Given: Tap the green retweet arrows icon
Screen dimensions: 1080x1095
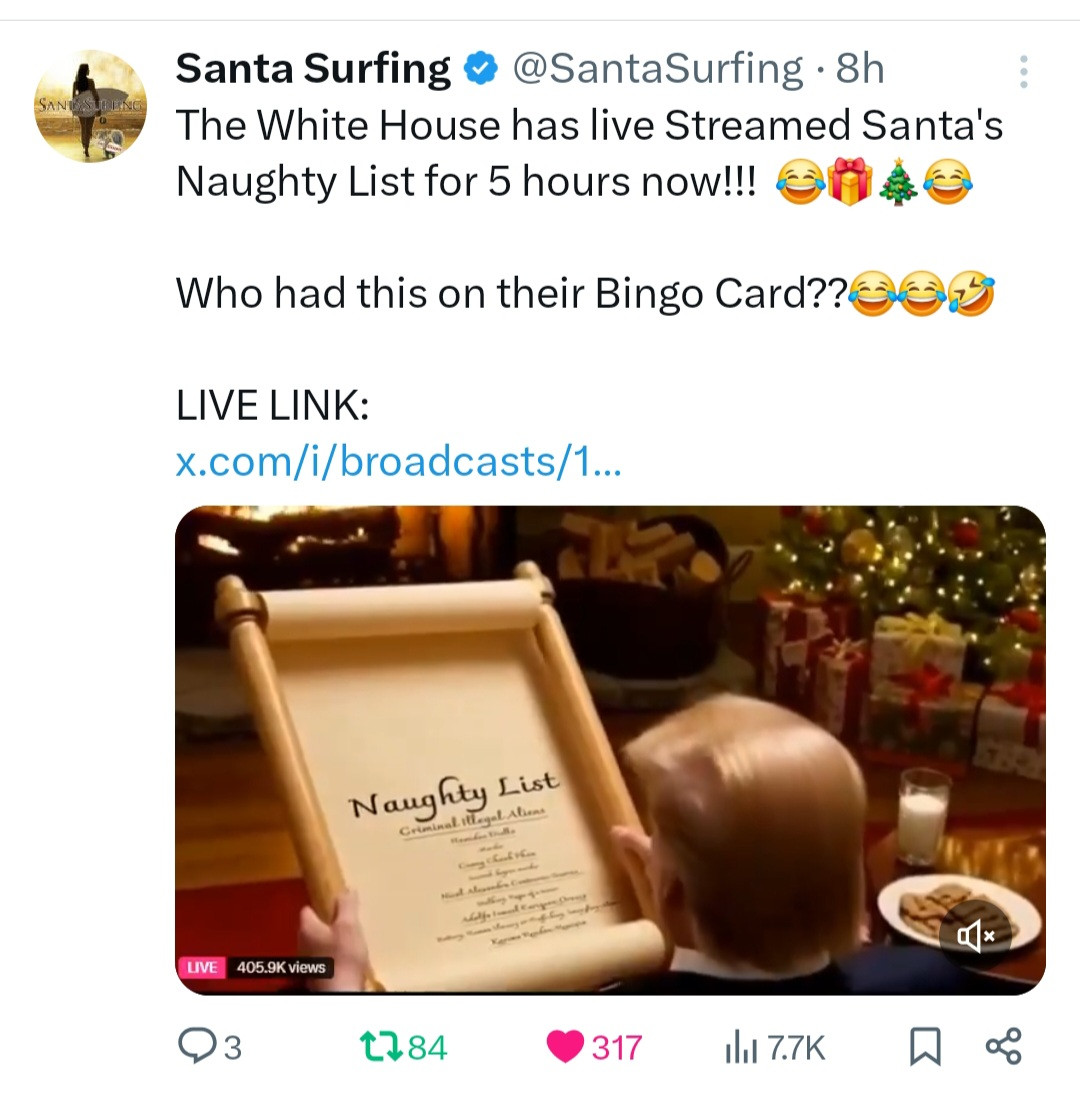Looking at the screenshot, I should 381,1047.
